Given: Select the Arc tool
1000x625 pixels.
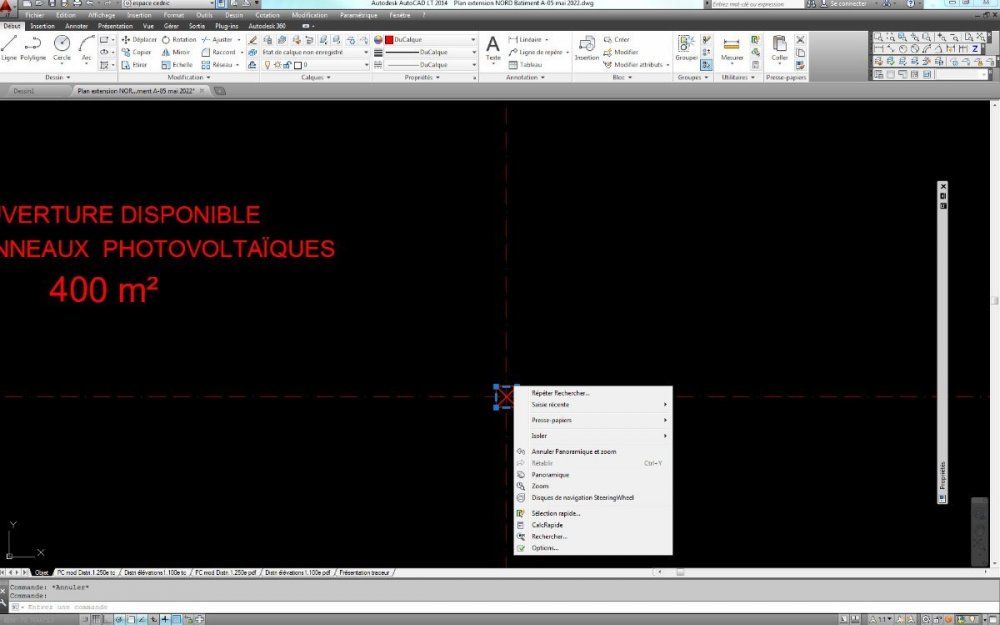Looking at the screenshot, I should pyautogui.click(x=86, y=48).
